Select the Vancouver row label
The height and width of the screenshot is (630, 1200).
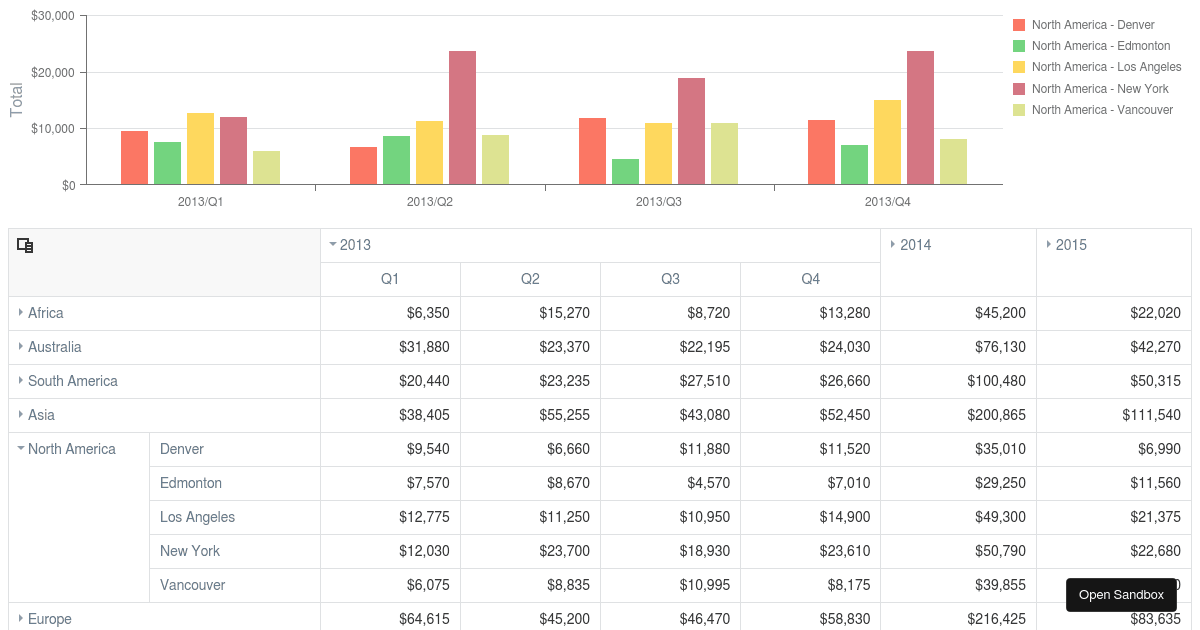(192, 585)
